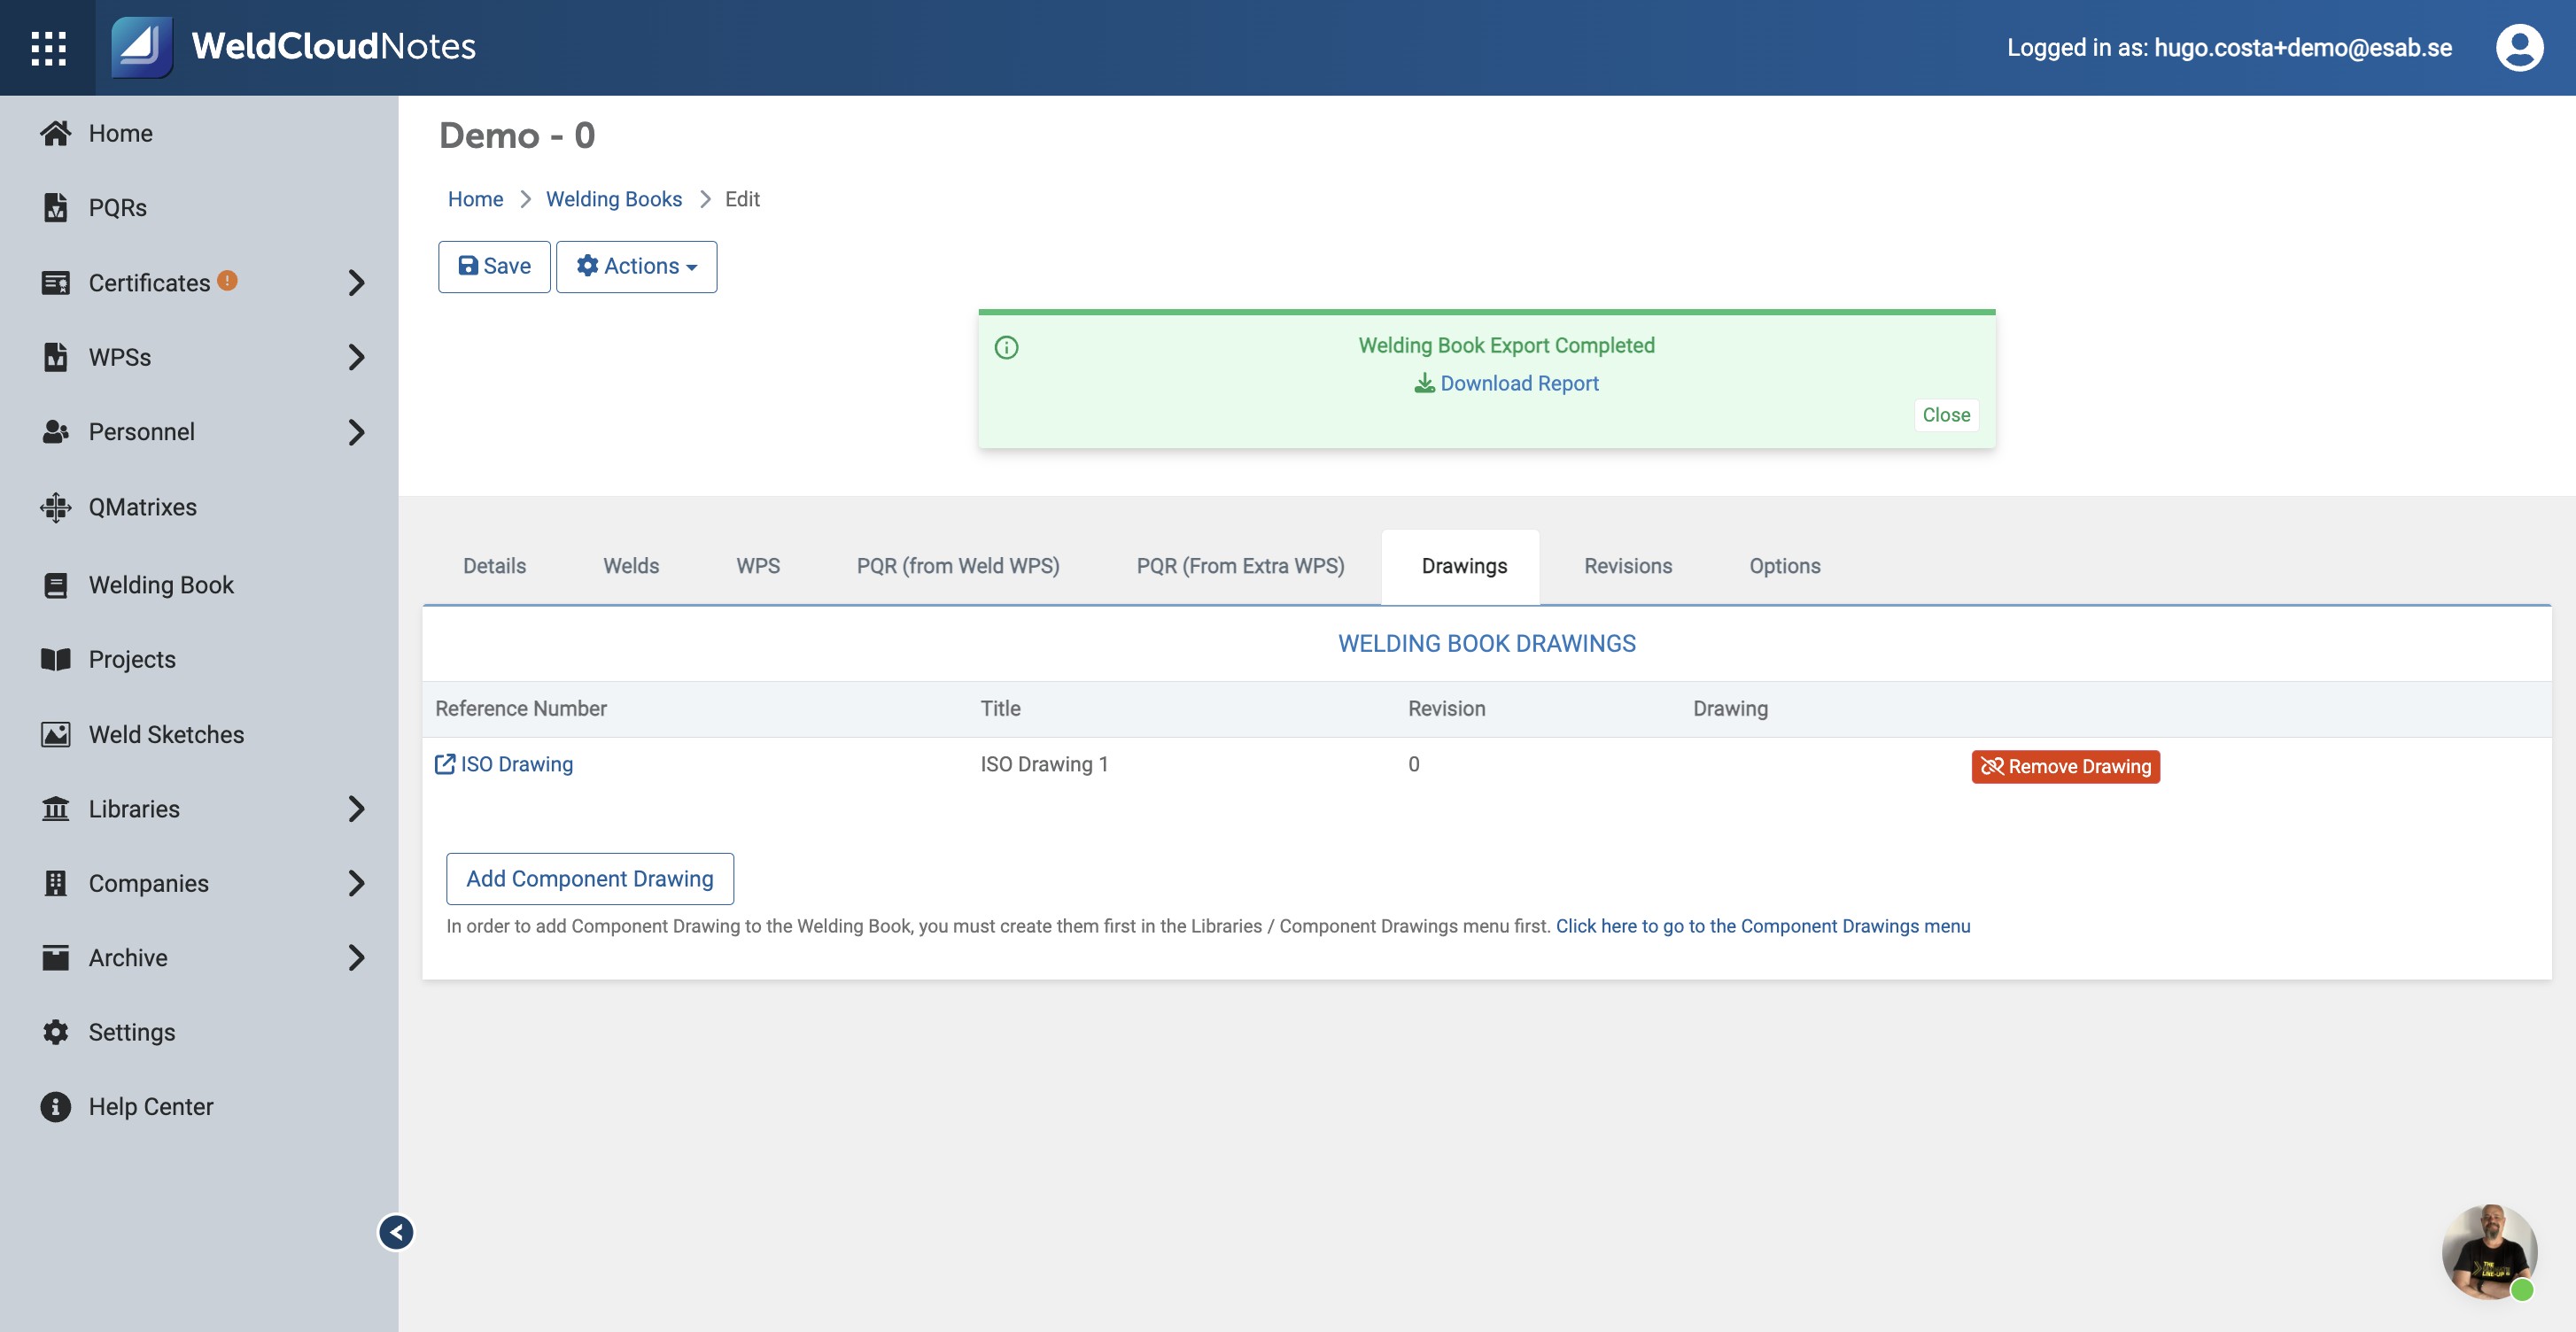Click the info icon in export notification
Image resolution: width=2576 pixels, height=1332 pixels.
(1006, 347)
